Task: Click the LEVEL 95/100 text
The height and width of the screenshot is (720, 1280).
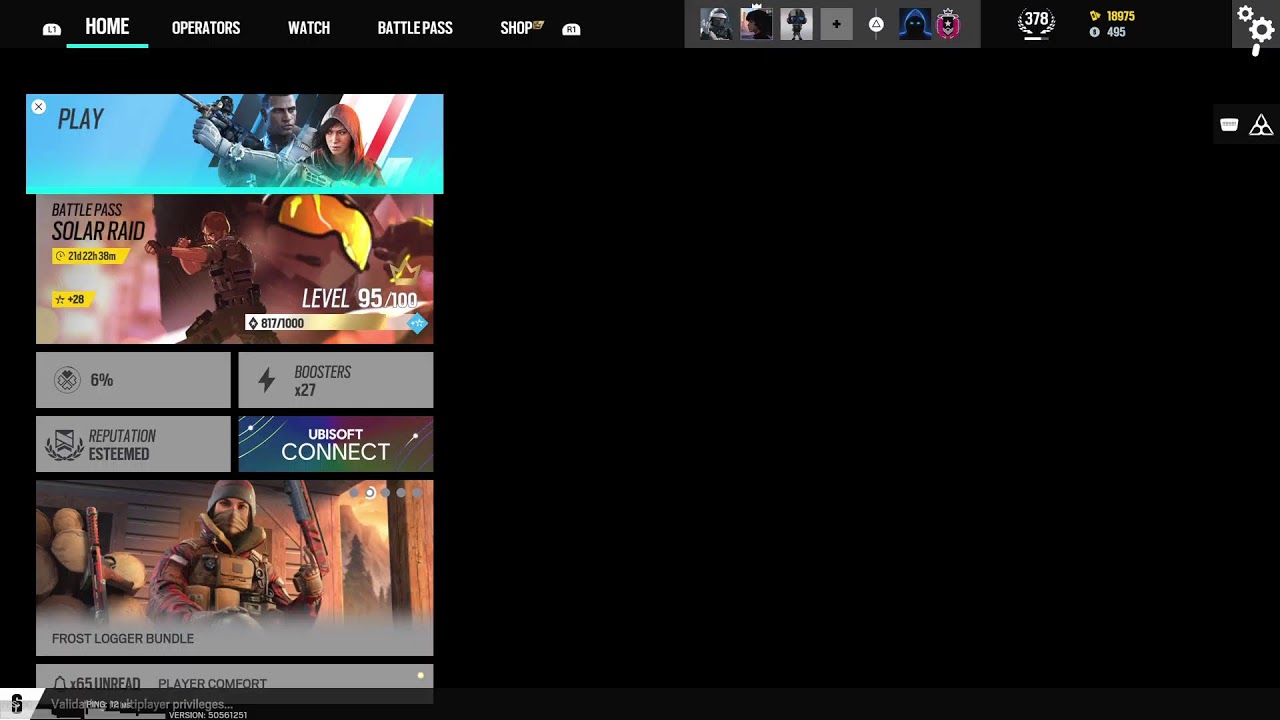Action: point(360,298)
